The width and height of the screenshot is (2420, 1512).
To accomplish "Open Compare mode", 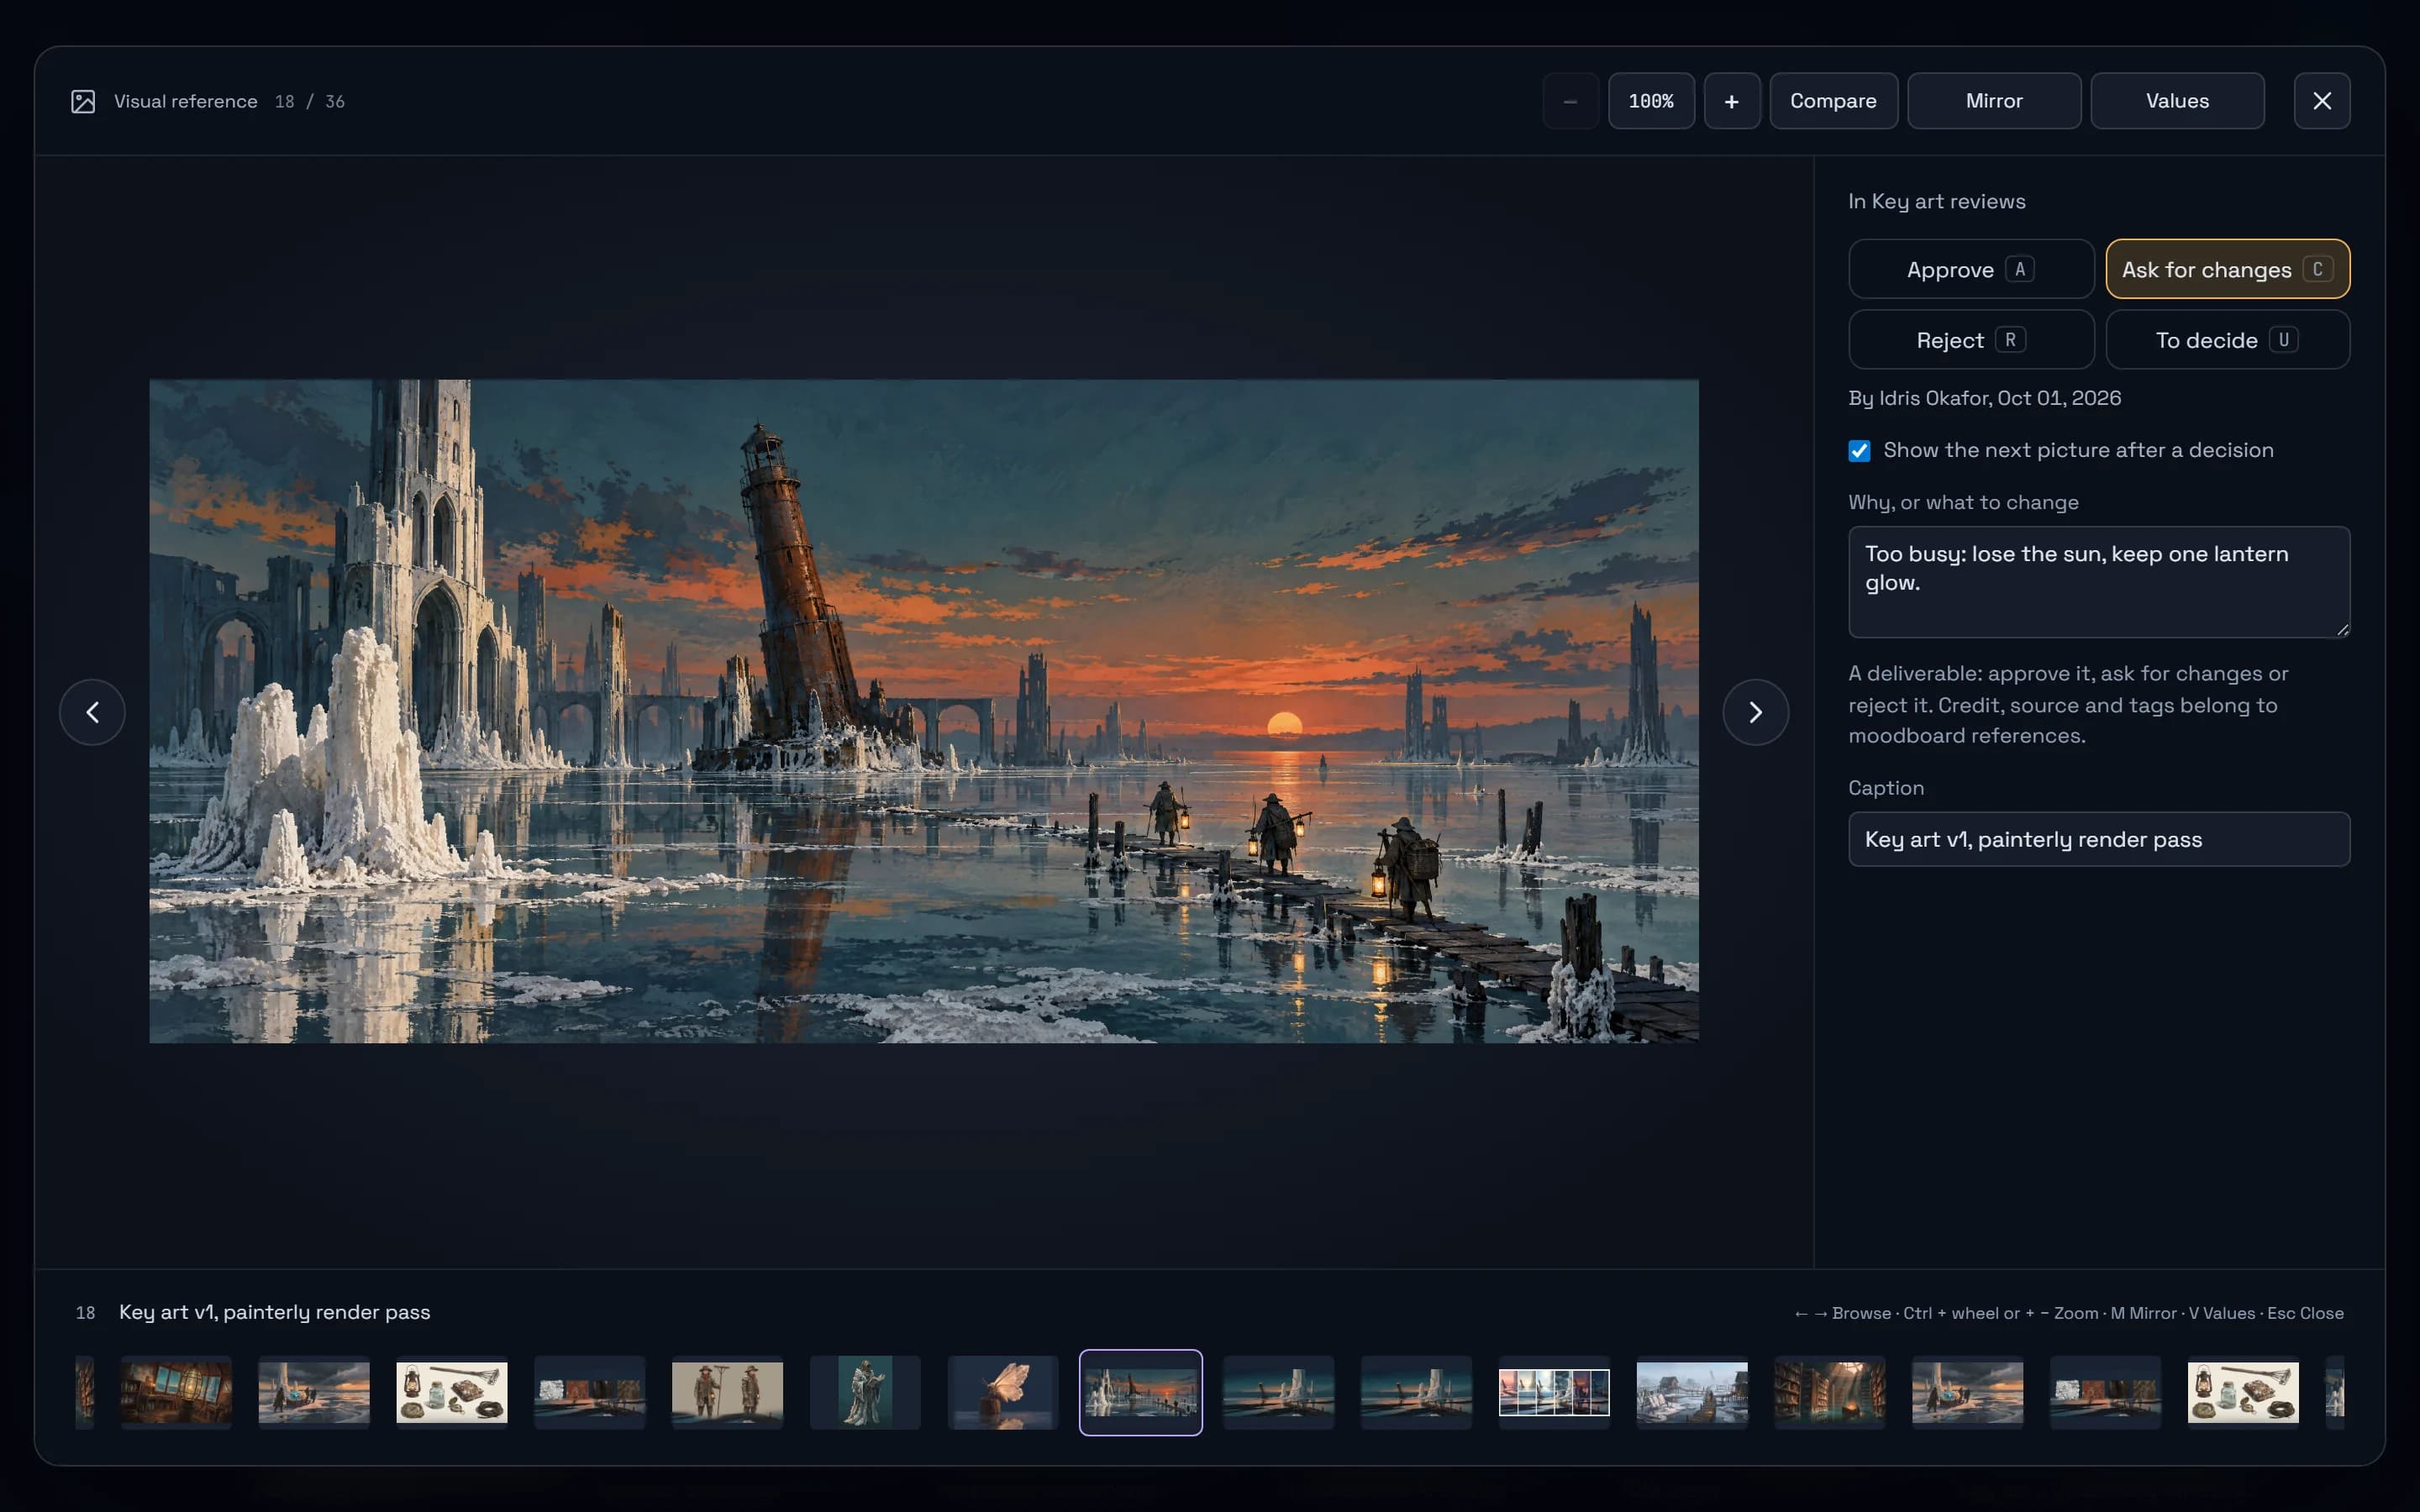I will pos(1833,101).
